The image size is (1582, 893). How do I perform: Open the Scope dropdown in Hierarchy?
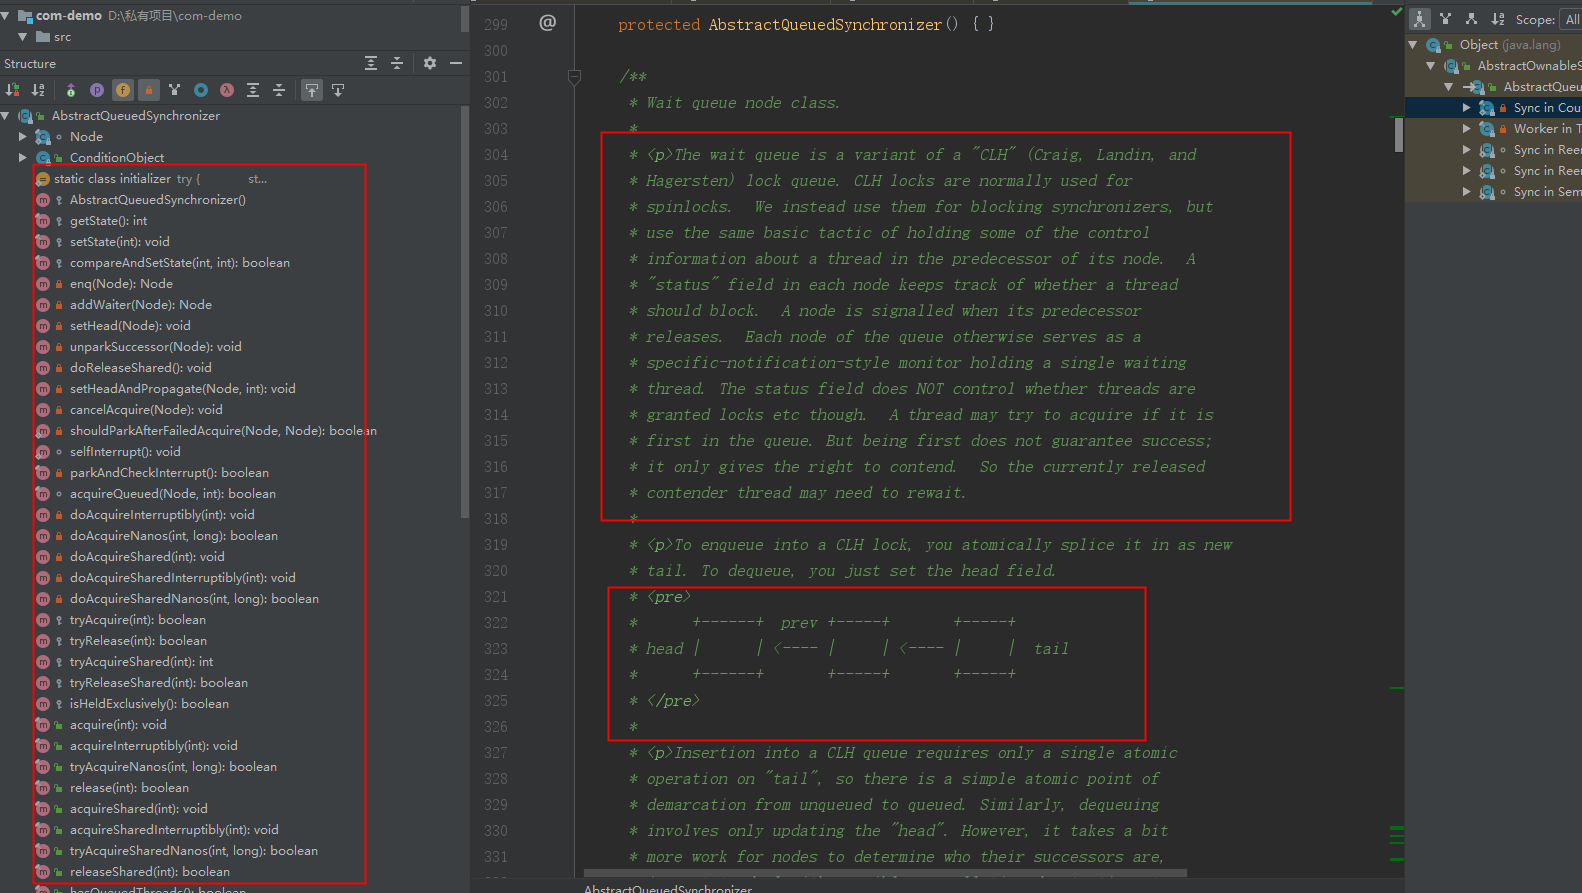[1570, 19]
